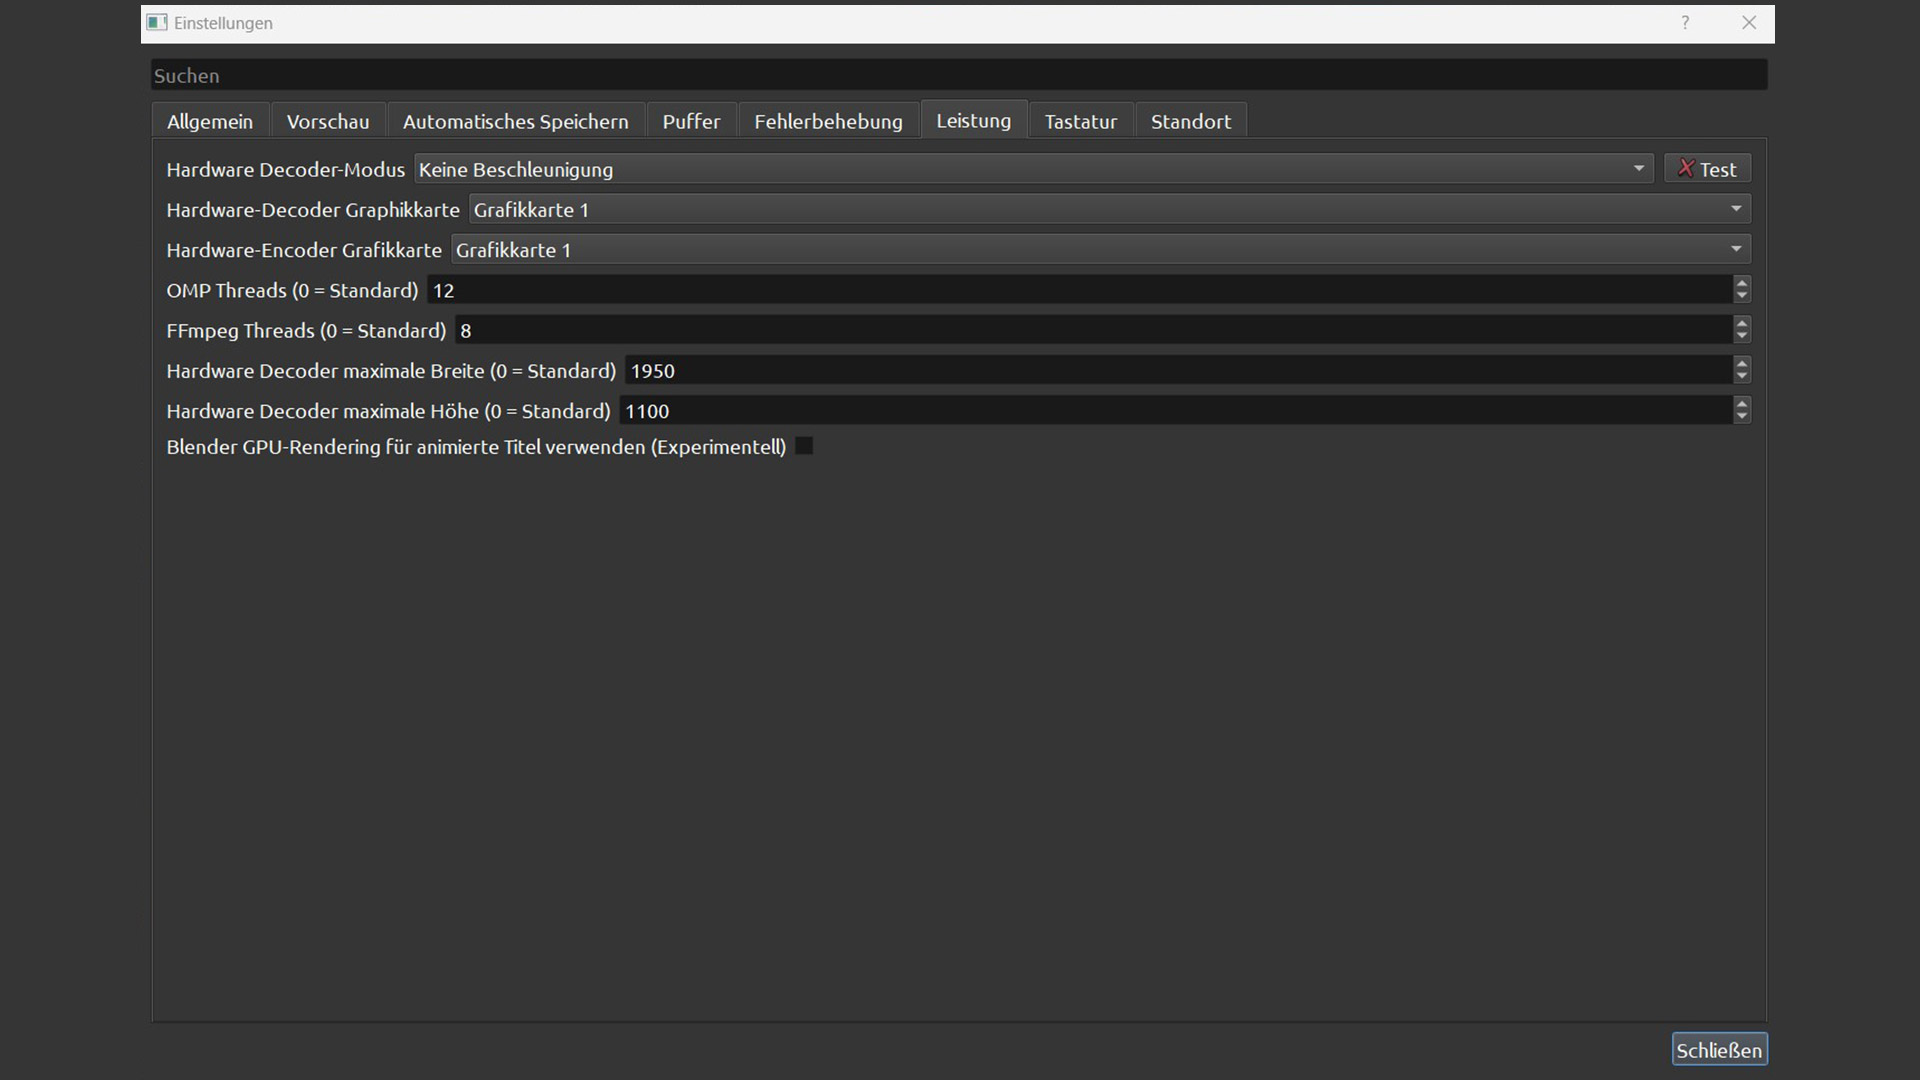Decrease OMP Threads with down arrow
Screen dimensions: 1920x1080
[x=1742, y=296]
